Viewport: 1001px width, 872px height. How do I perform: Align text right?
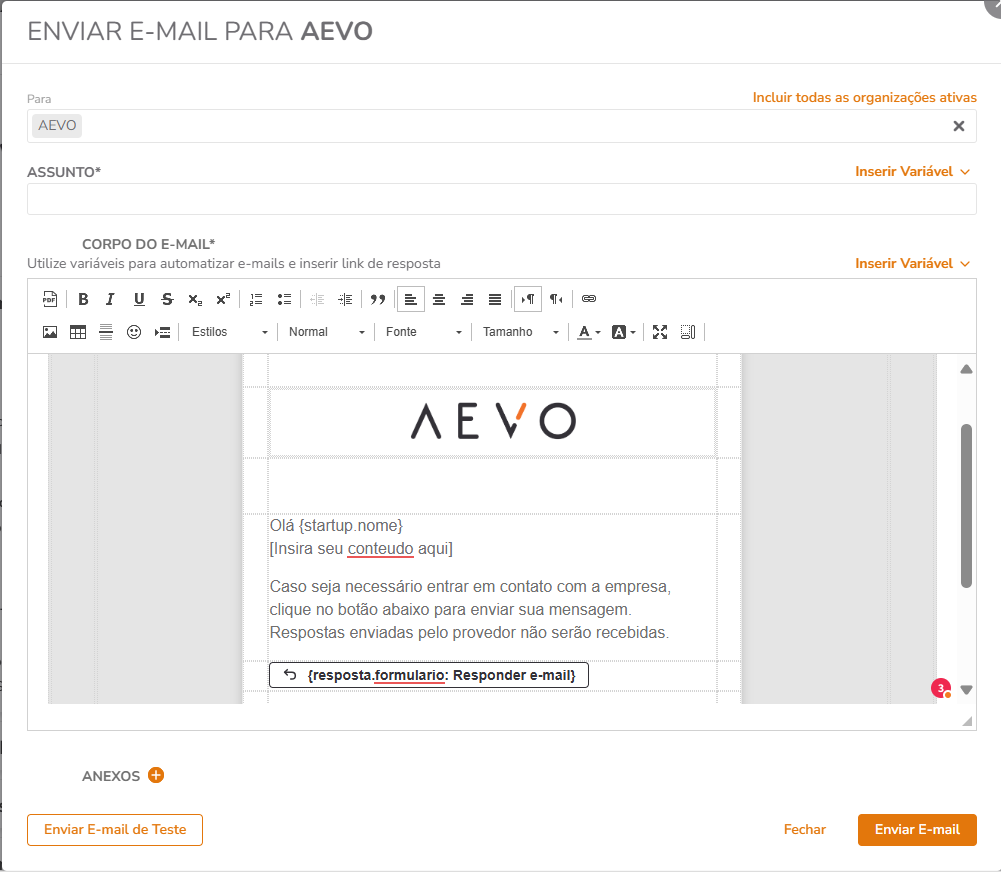click(467, 299)
